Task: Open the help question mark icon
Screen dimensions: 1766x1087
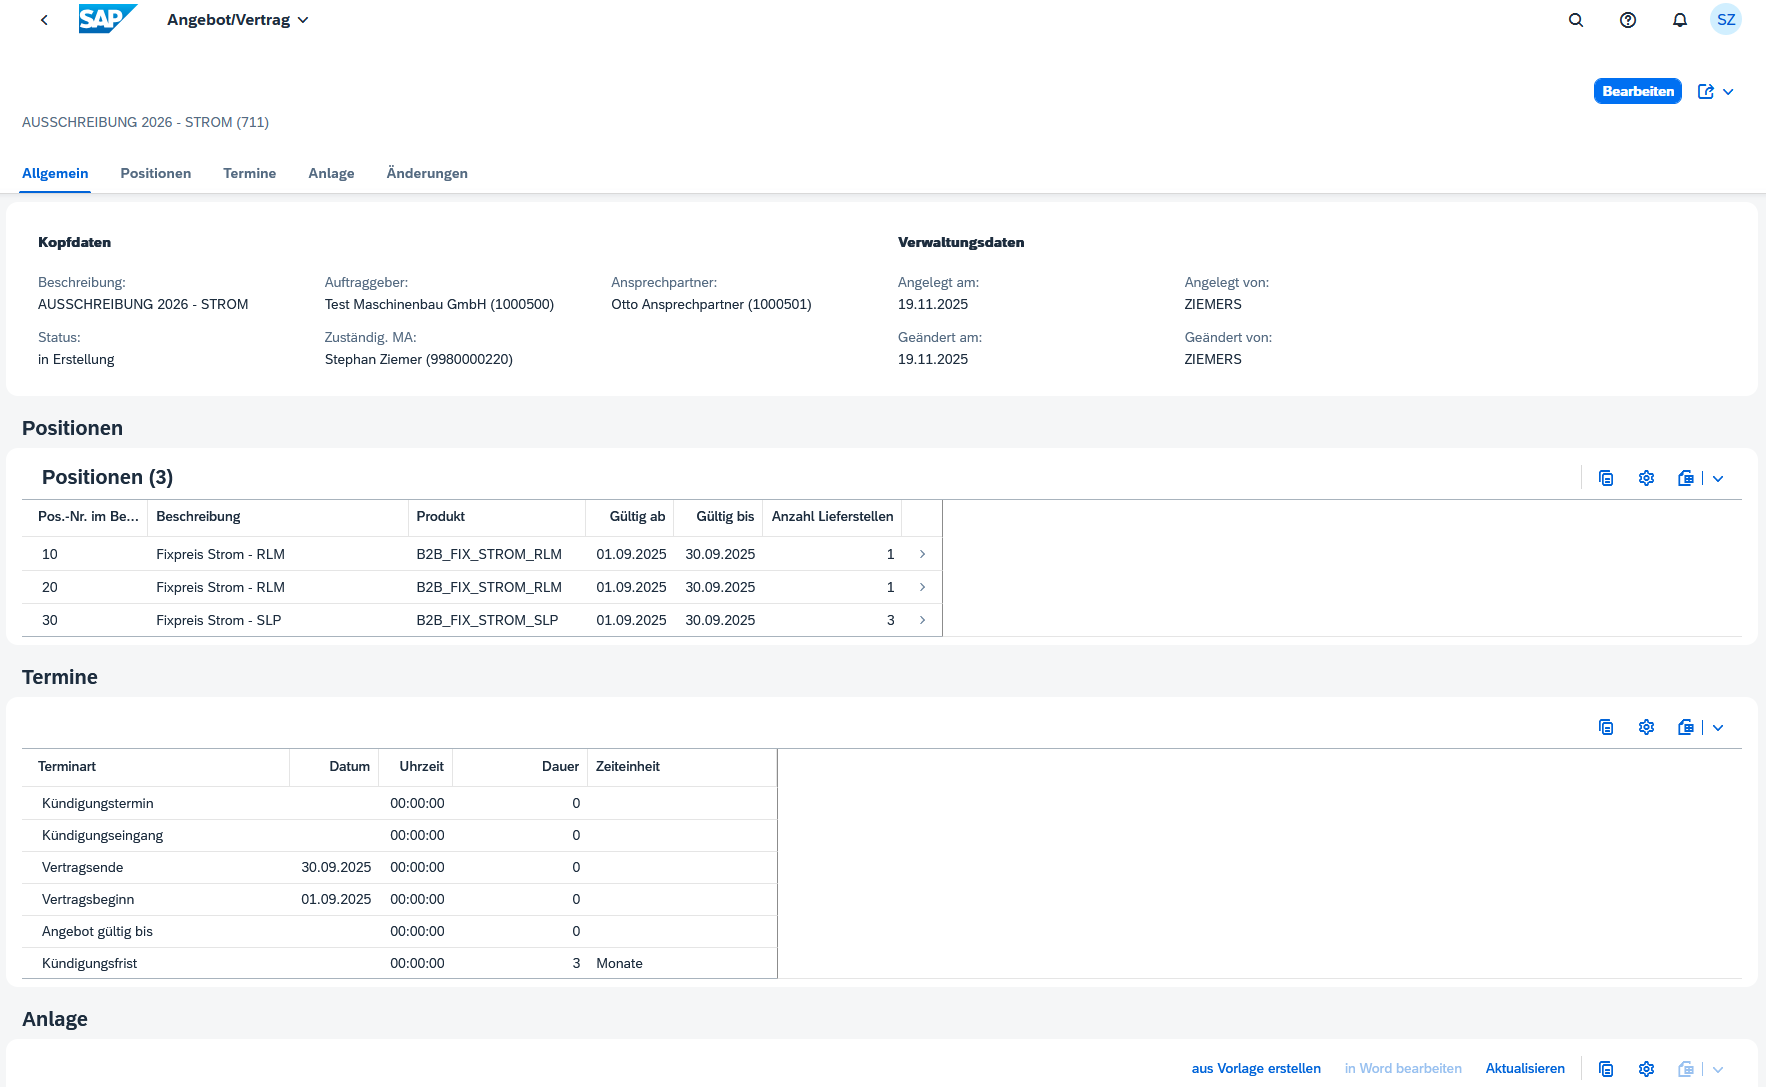Action: click(x=1628, y=20)
